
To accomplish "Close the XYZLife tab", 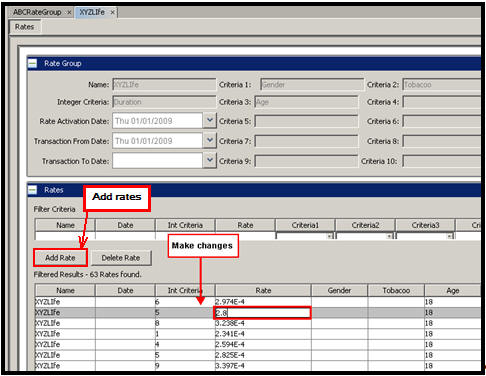I will click(x=113, y=13).
